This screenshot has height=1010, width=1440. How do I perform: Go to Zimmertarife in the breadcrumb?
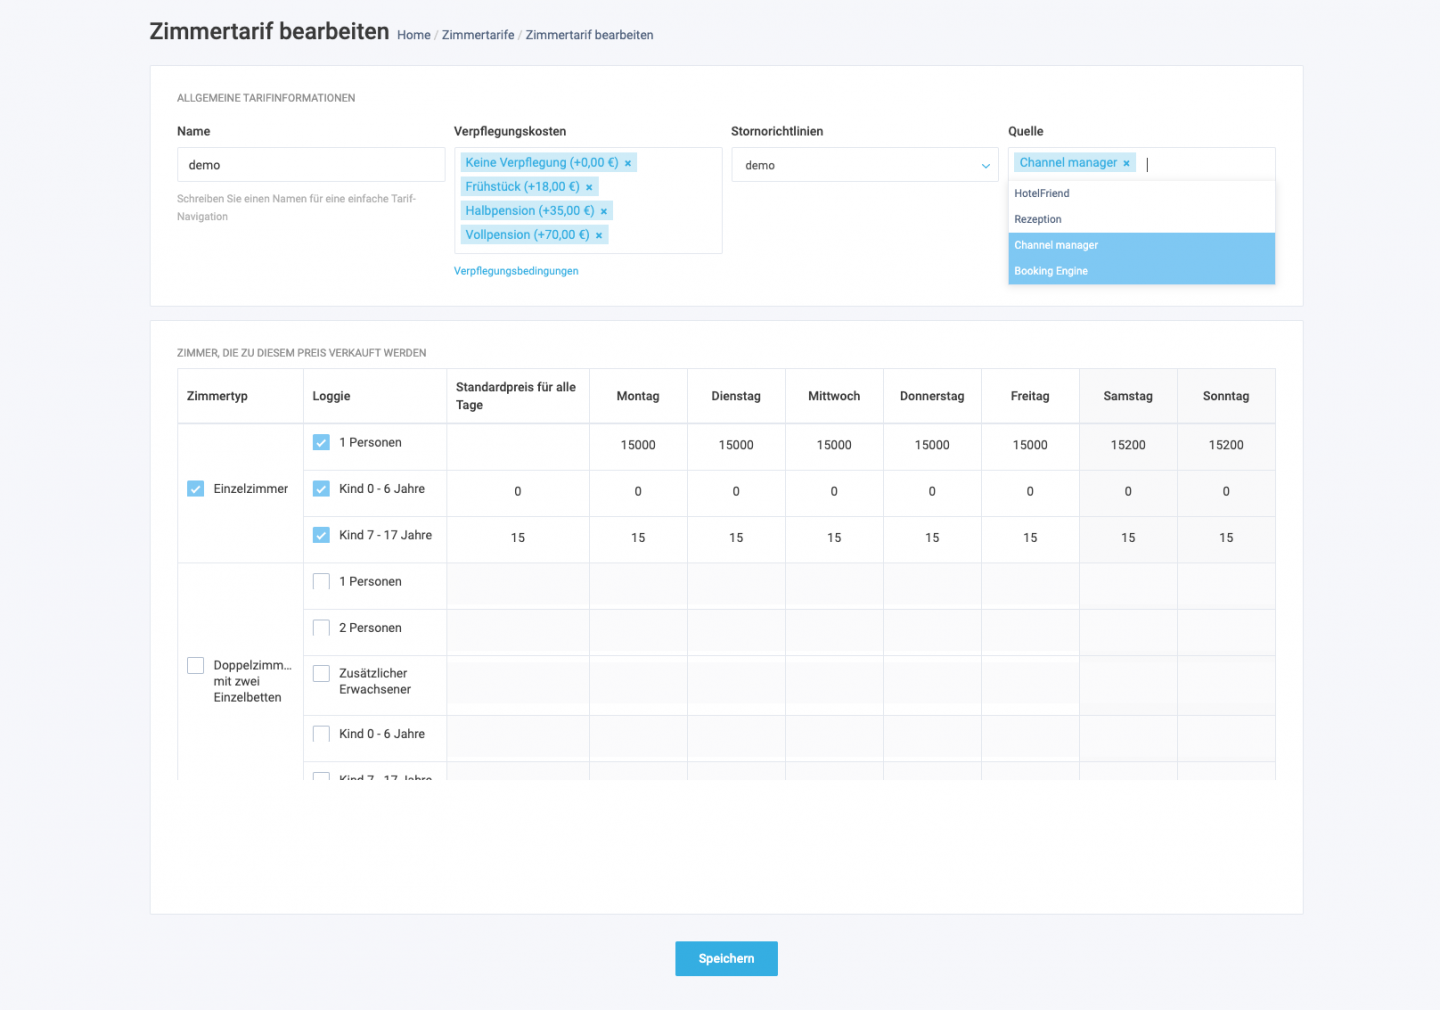point(478,35)
